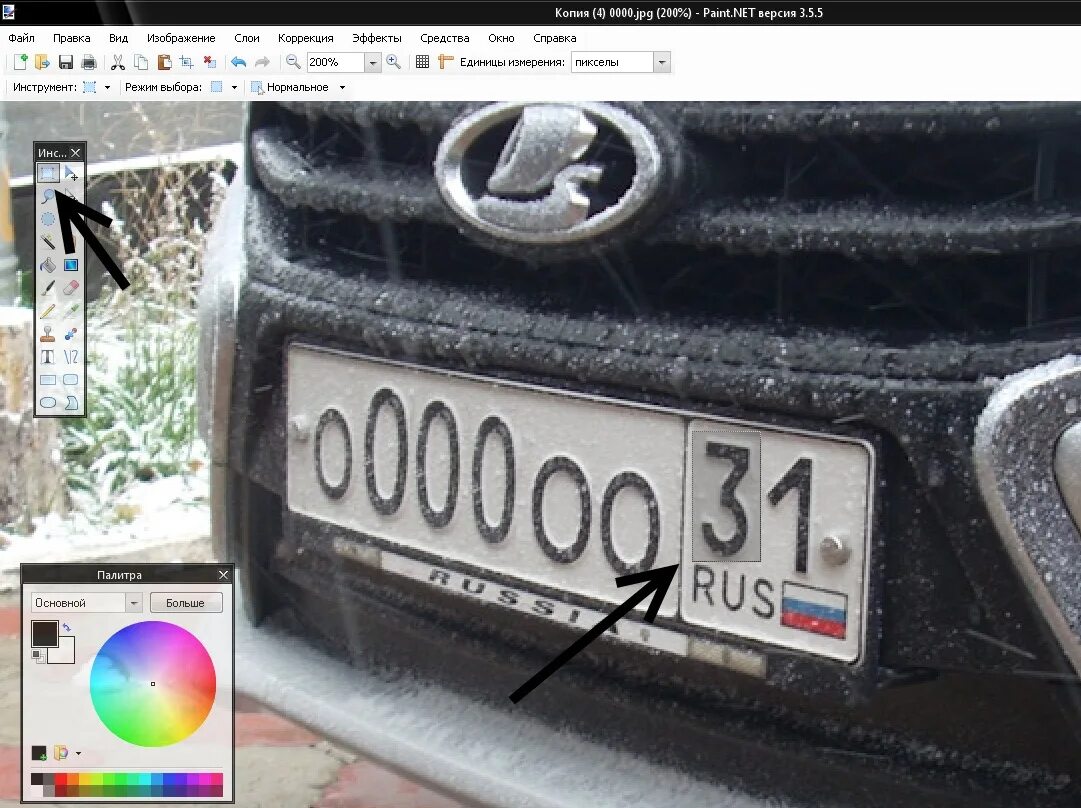Click the Больше button in the palette

coord(185,603)
